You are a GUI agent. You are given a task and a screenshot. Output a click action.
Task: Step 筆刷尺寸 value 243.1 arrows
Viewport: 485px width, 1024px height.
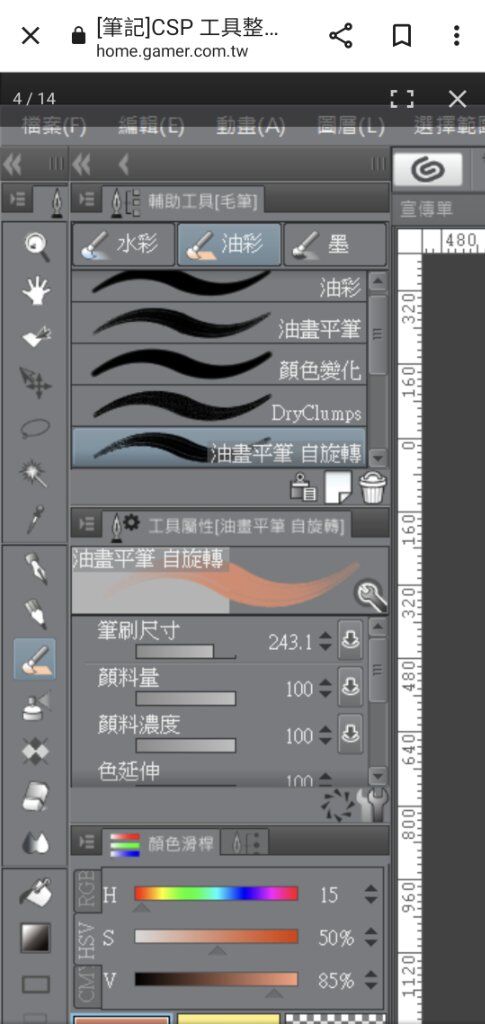[325, 643]
